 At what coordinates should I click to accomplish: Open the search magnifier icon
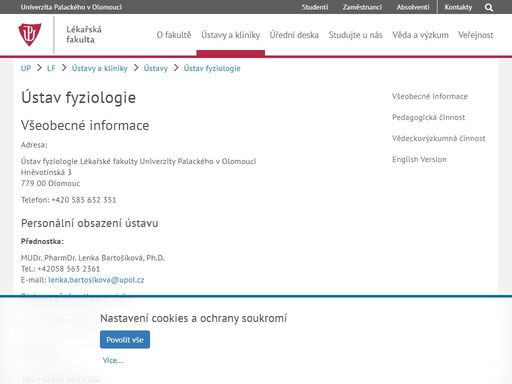(489, 7)
